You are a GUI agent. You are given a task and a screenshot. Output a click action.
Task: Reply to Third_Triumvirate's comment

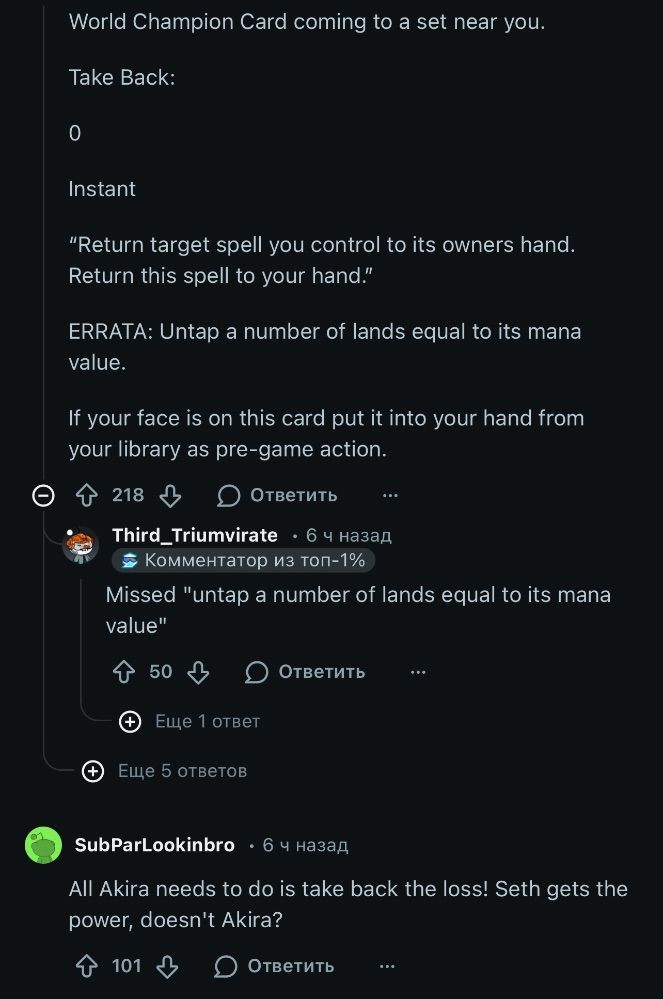coord(305,672)
